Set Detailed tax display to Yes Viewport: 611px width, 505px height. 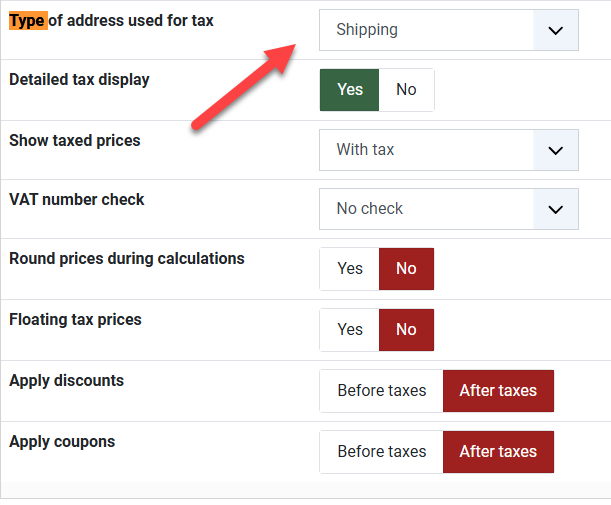tap(350, 90)
